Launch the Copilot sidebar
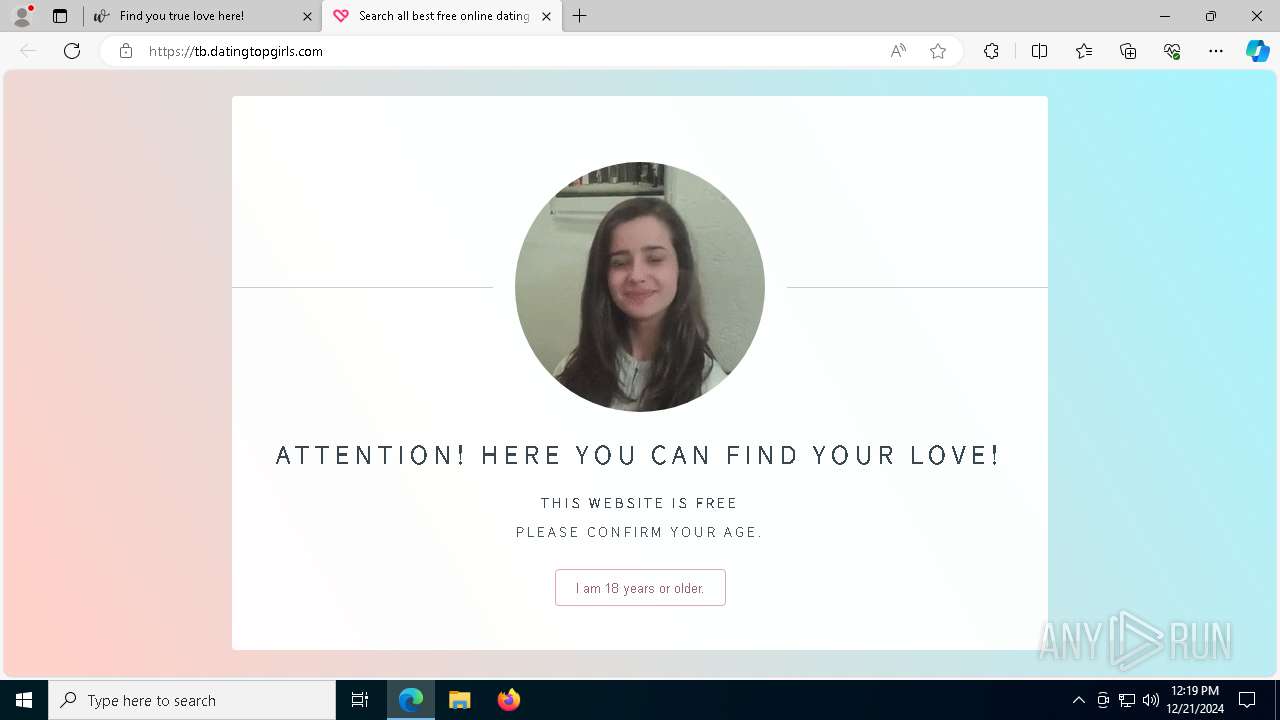The height and width of the screenshot is (720, 1280). (1257, 51)
